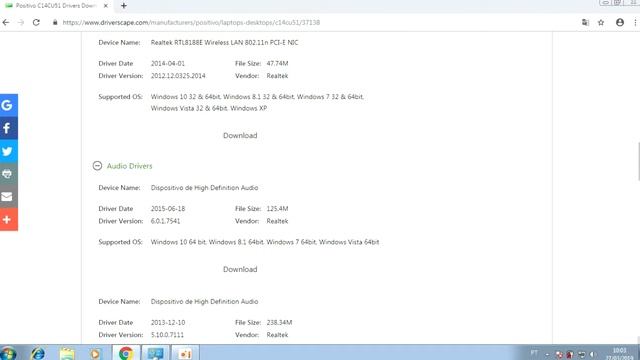The width and height of the screenshot is (640, 360).
Task: Open the translate this page icon
Action: (x=585, y=22)
